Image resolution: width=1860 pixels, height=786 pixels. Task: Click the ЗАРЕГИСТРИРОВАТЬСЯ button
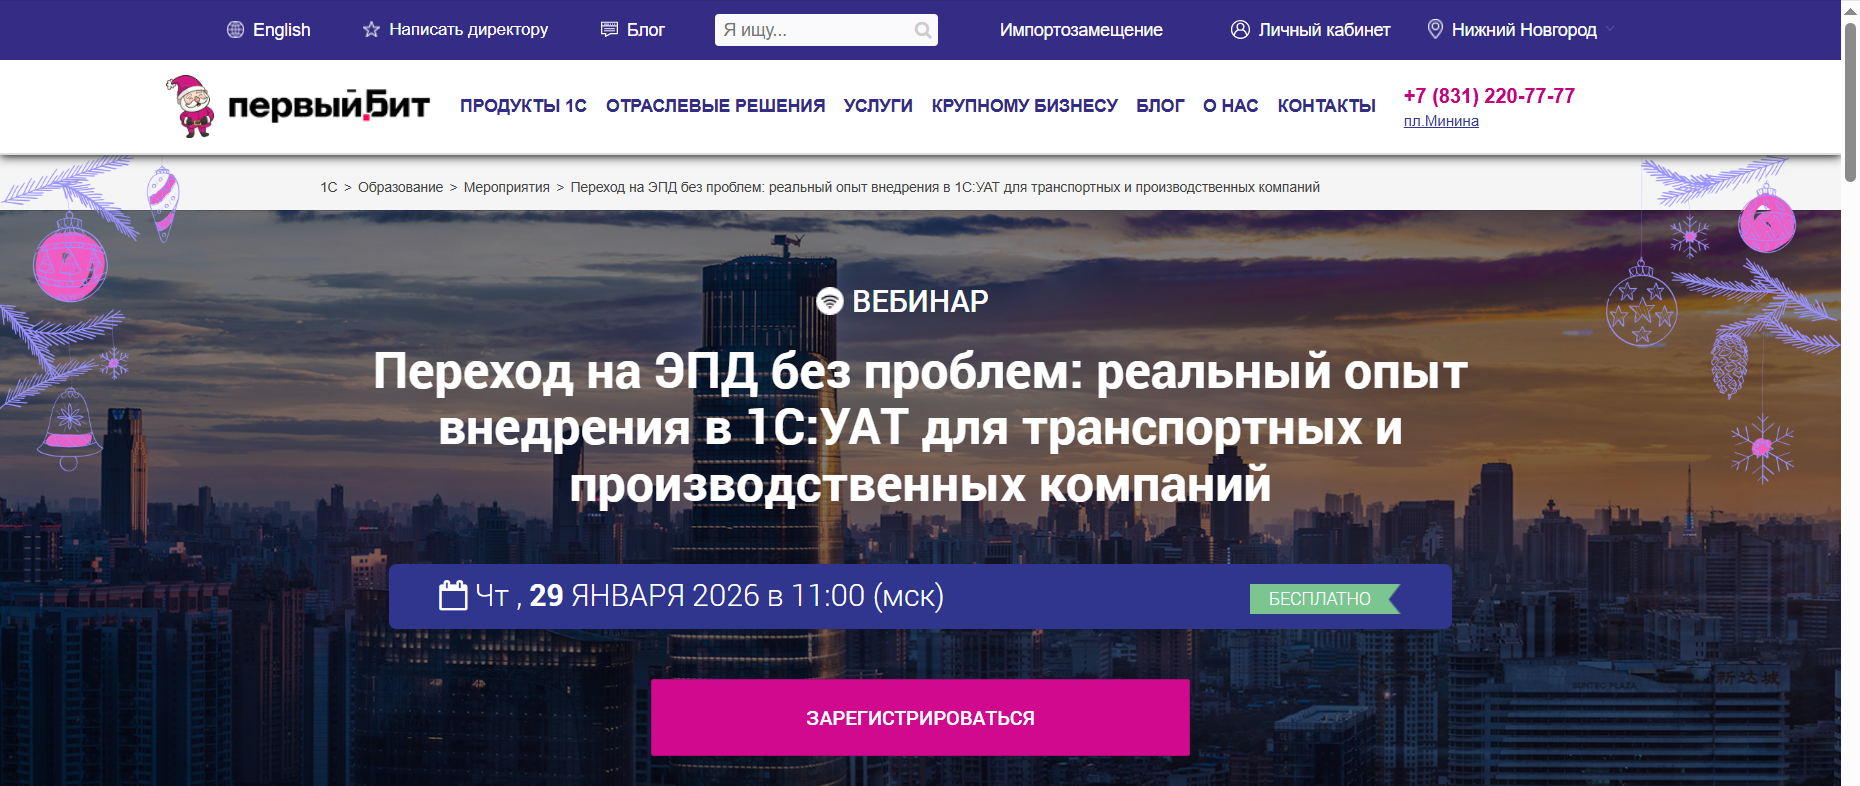click(920, 718)
